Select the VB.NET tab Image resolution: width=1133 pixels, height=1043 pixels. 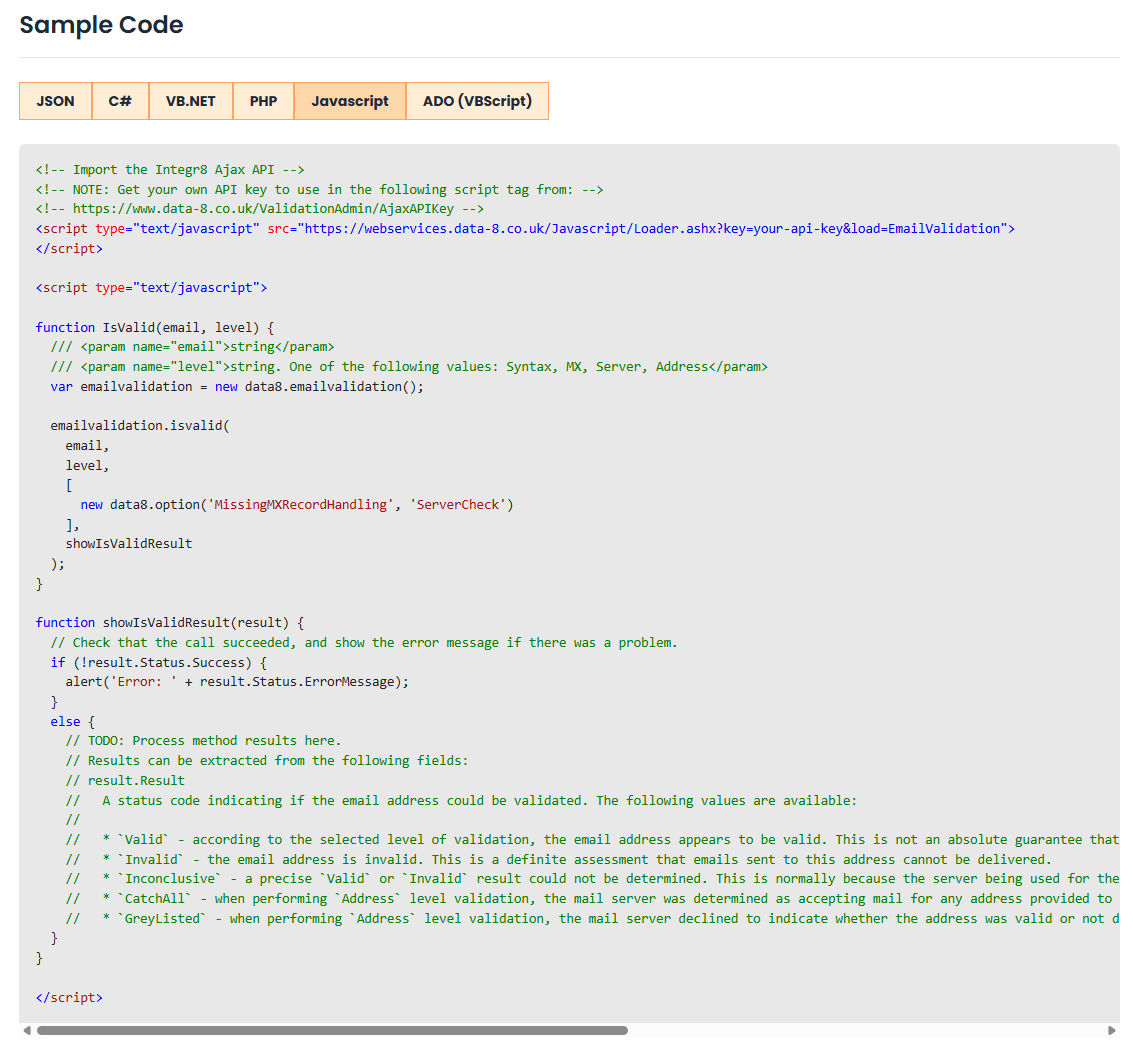(190, 101)
